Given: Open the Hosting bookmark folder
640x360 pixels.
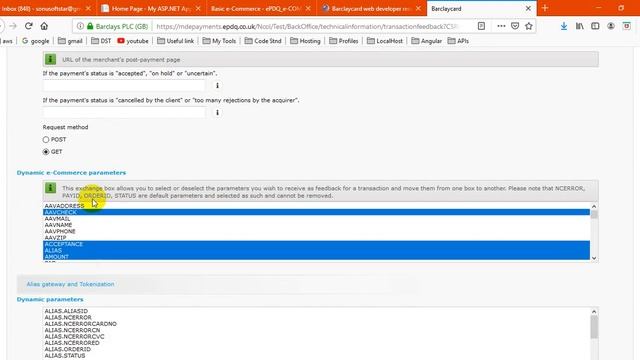Looking at the screenshot, I should tap(305, 41).
